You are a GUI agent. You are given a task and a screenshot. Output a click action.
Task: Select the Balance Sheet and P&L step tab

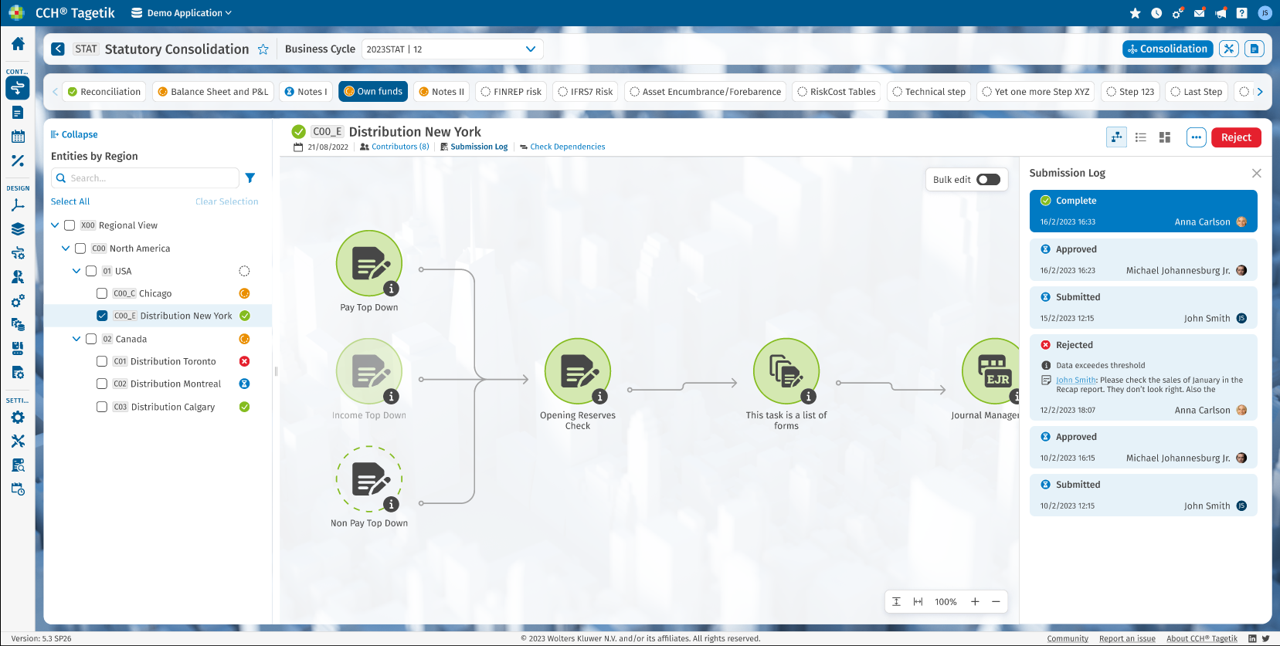[x=213, y=92]
